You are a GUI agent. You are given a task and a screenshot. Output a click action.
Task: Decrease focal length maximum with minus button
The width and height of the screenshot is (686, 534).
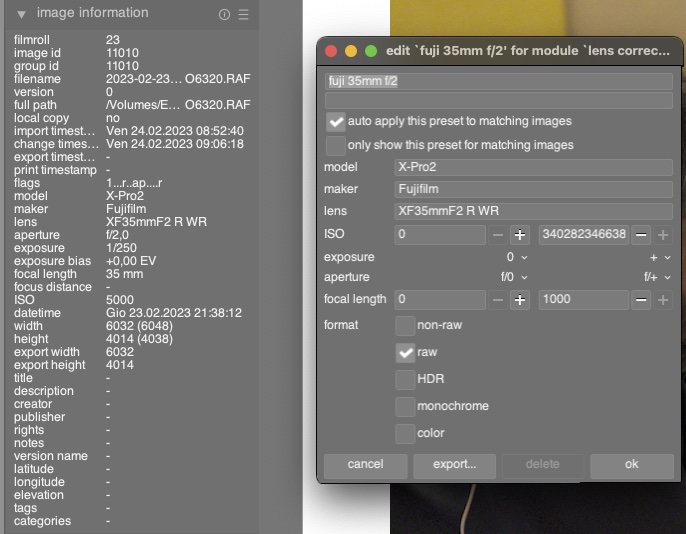click(641, 300)
